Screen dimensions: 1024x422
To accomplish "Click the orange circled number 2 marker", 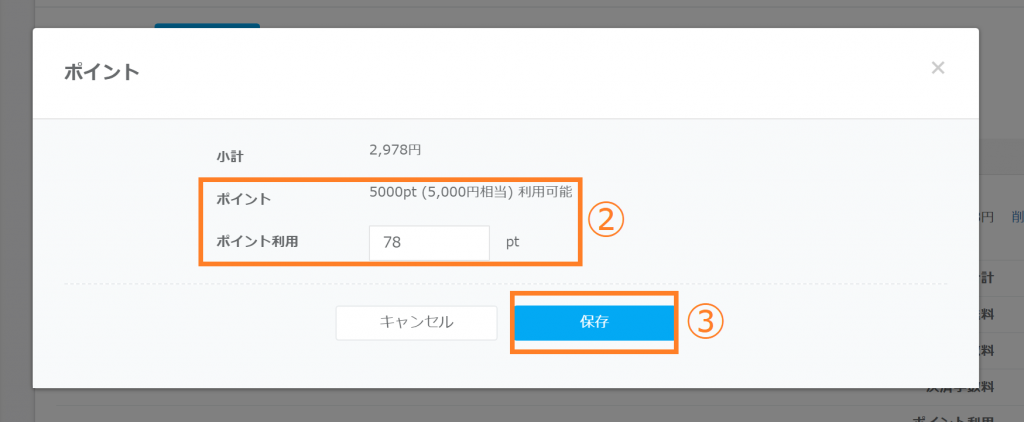I will tap(605, 220).
